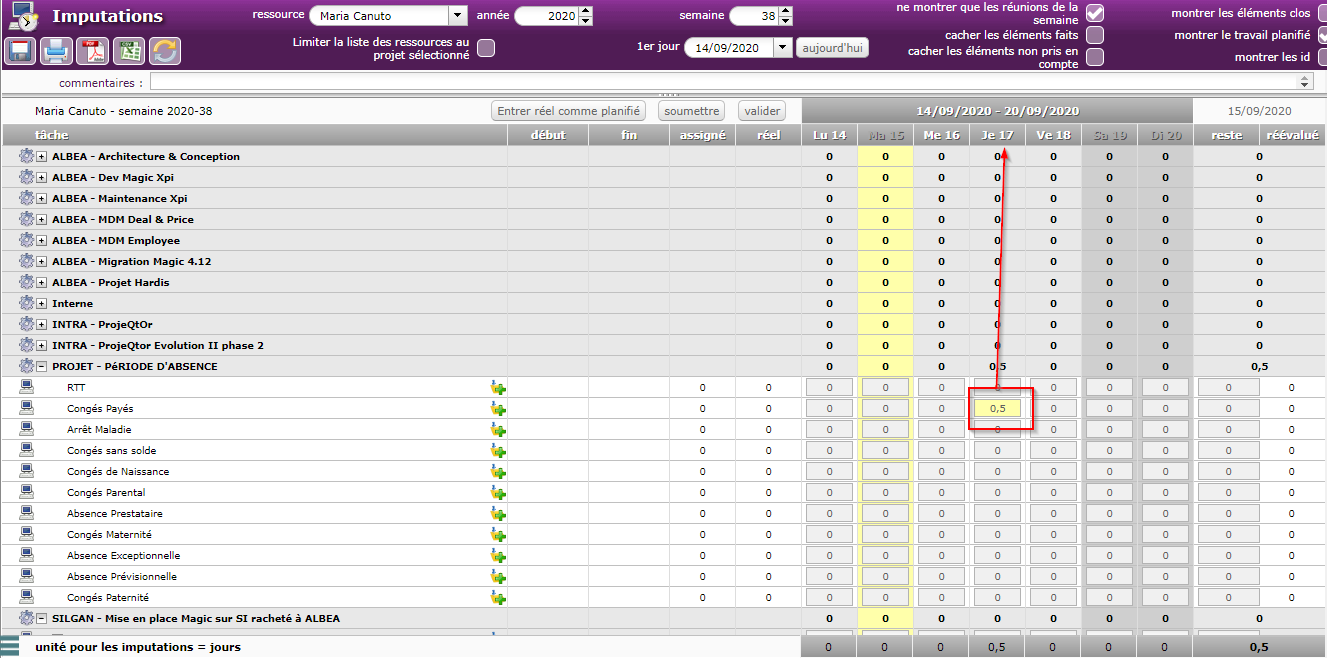Click the 'Entrer réel comme planifié' button
The image size is (1327, 658).
[x=569, y=111]
